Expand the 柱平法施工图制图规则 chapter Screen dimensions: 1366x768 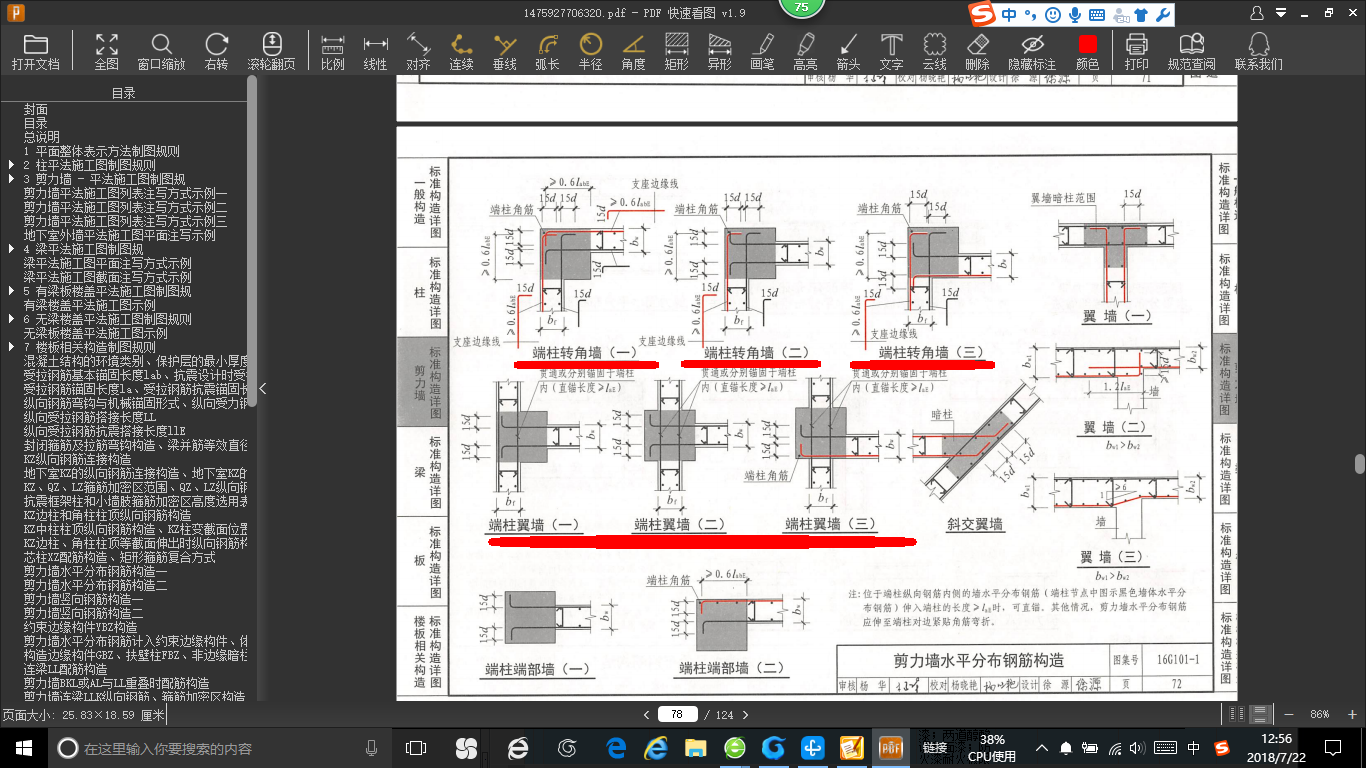coord(11,165)
